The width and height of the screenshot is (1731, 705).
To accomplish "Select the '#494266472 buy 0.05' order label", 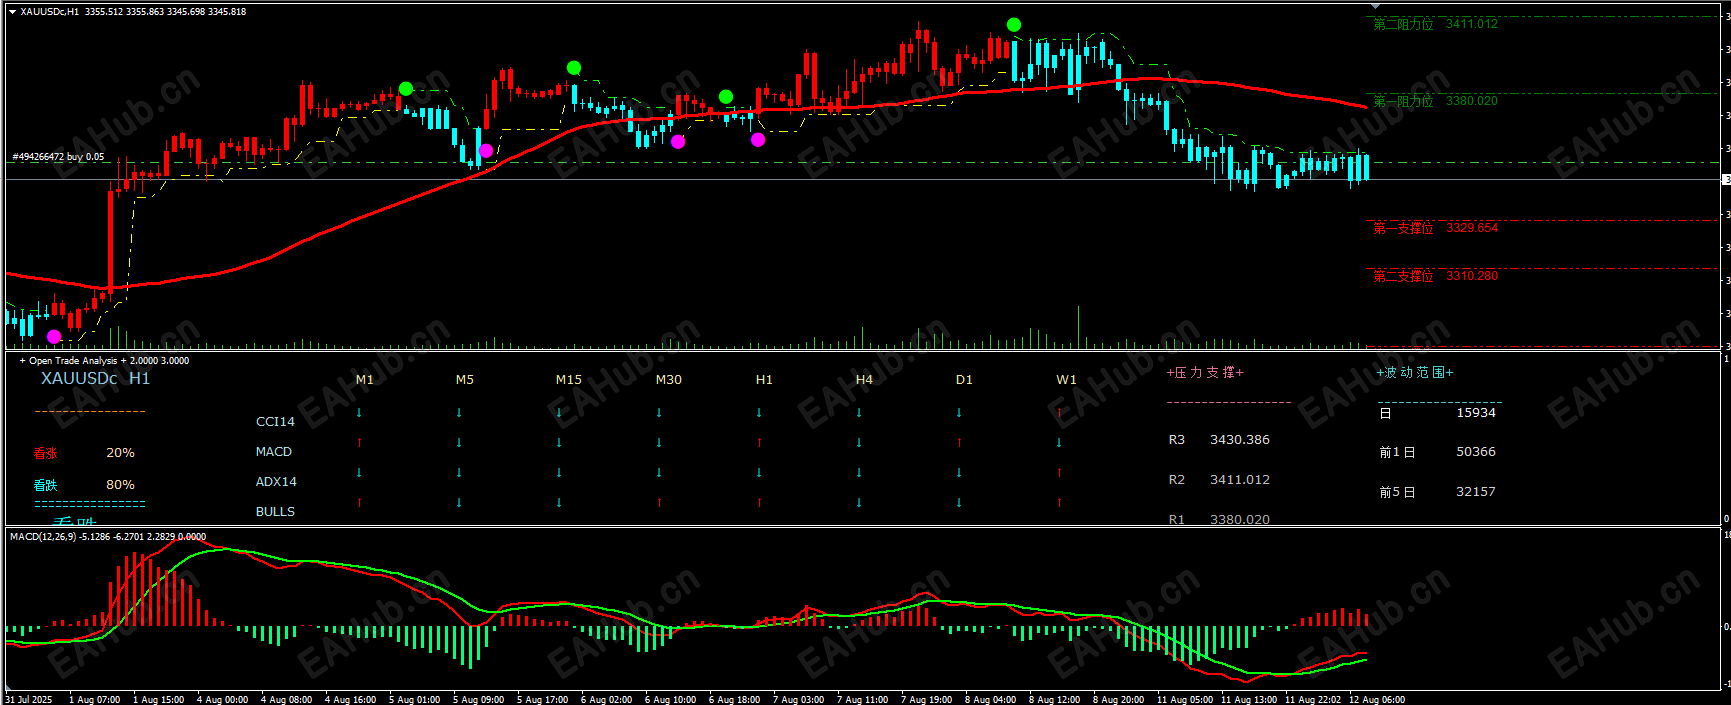I will [x=58, y=157].
